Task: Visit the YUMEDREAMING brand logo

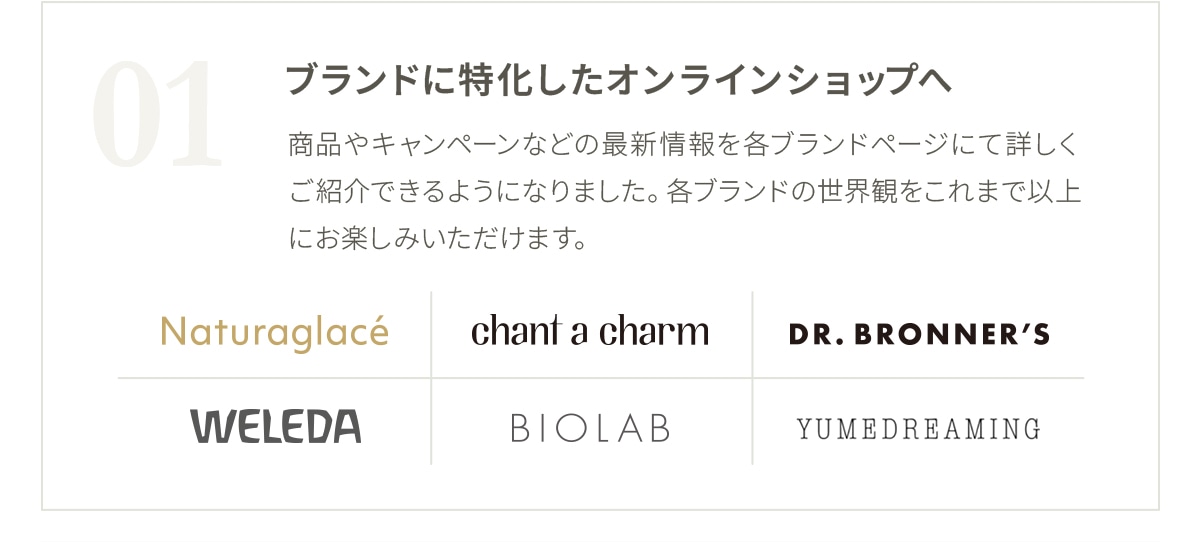Action: (919, 430)
